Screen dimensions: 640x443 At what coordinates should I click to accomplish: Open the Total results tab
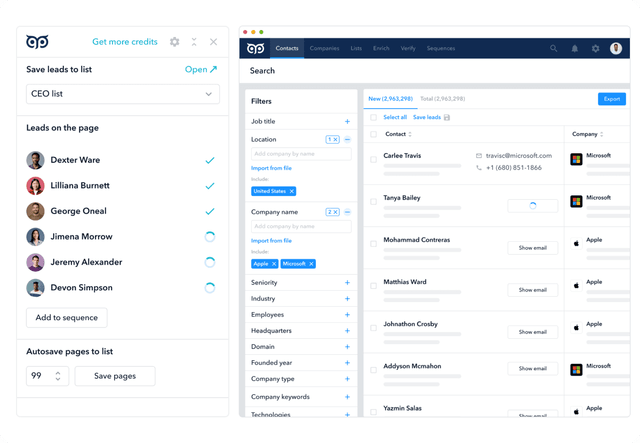point(442,99)
